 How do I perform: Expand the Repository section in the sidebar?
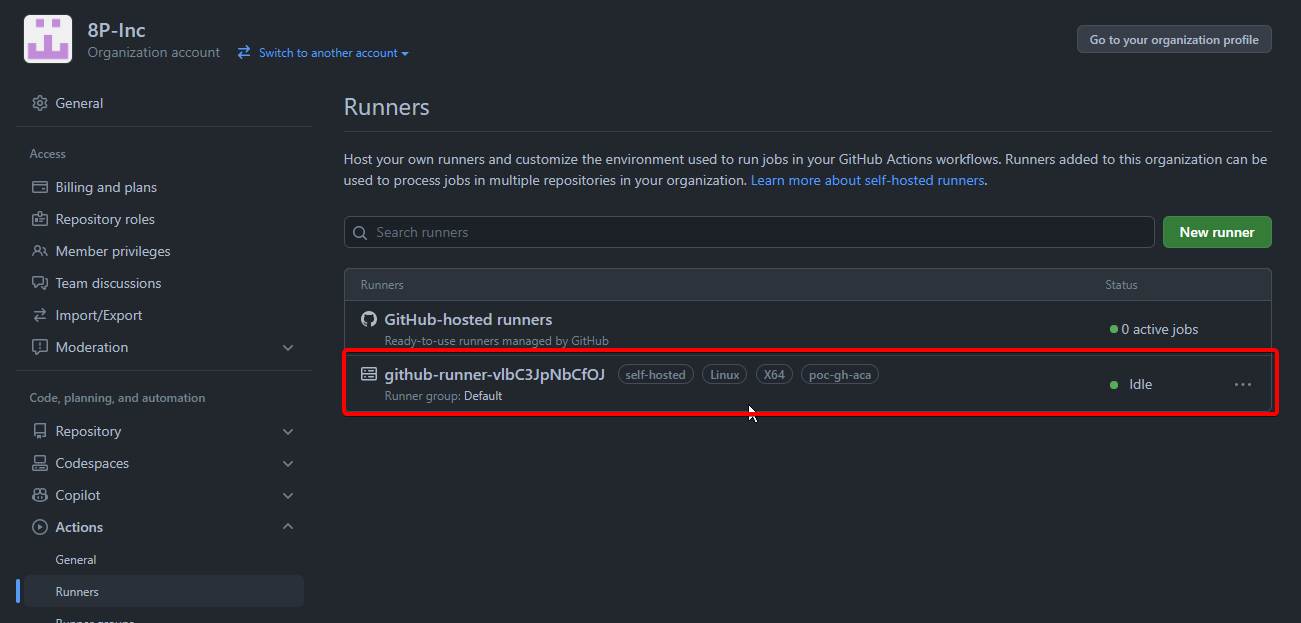[x=288, y=431]
